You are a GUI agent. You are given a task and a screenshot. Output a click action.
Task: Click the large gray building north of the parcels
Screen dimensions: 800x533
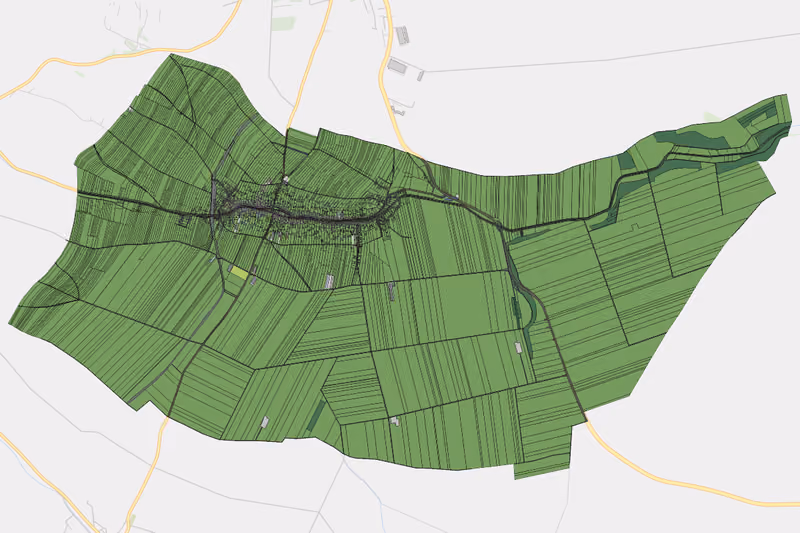(396, 65)
